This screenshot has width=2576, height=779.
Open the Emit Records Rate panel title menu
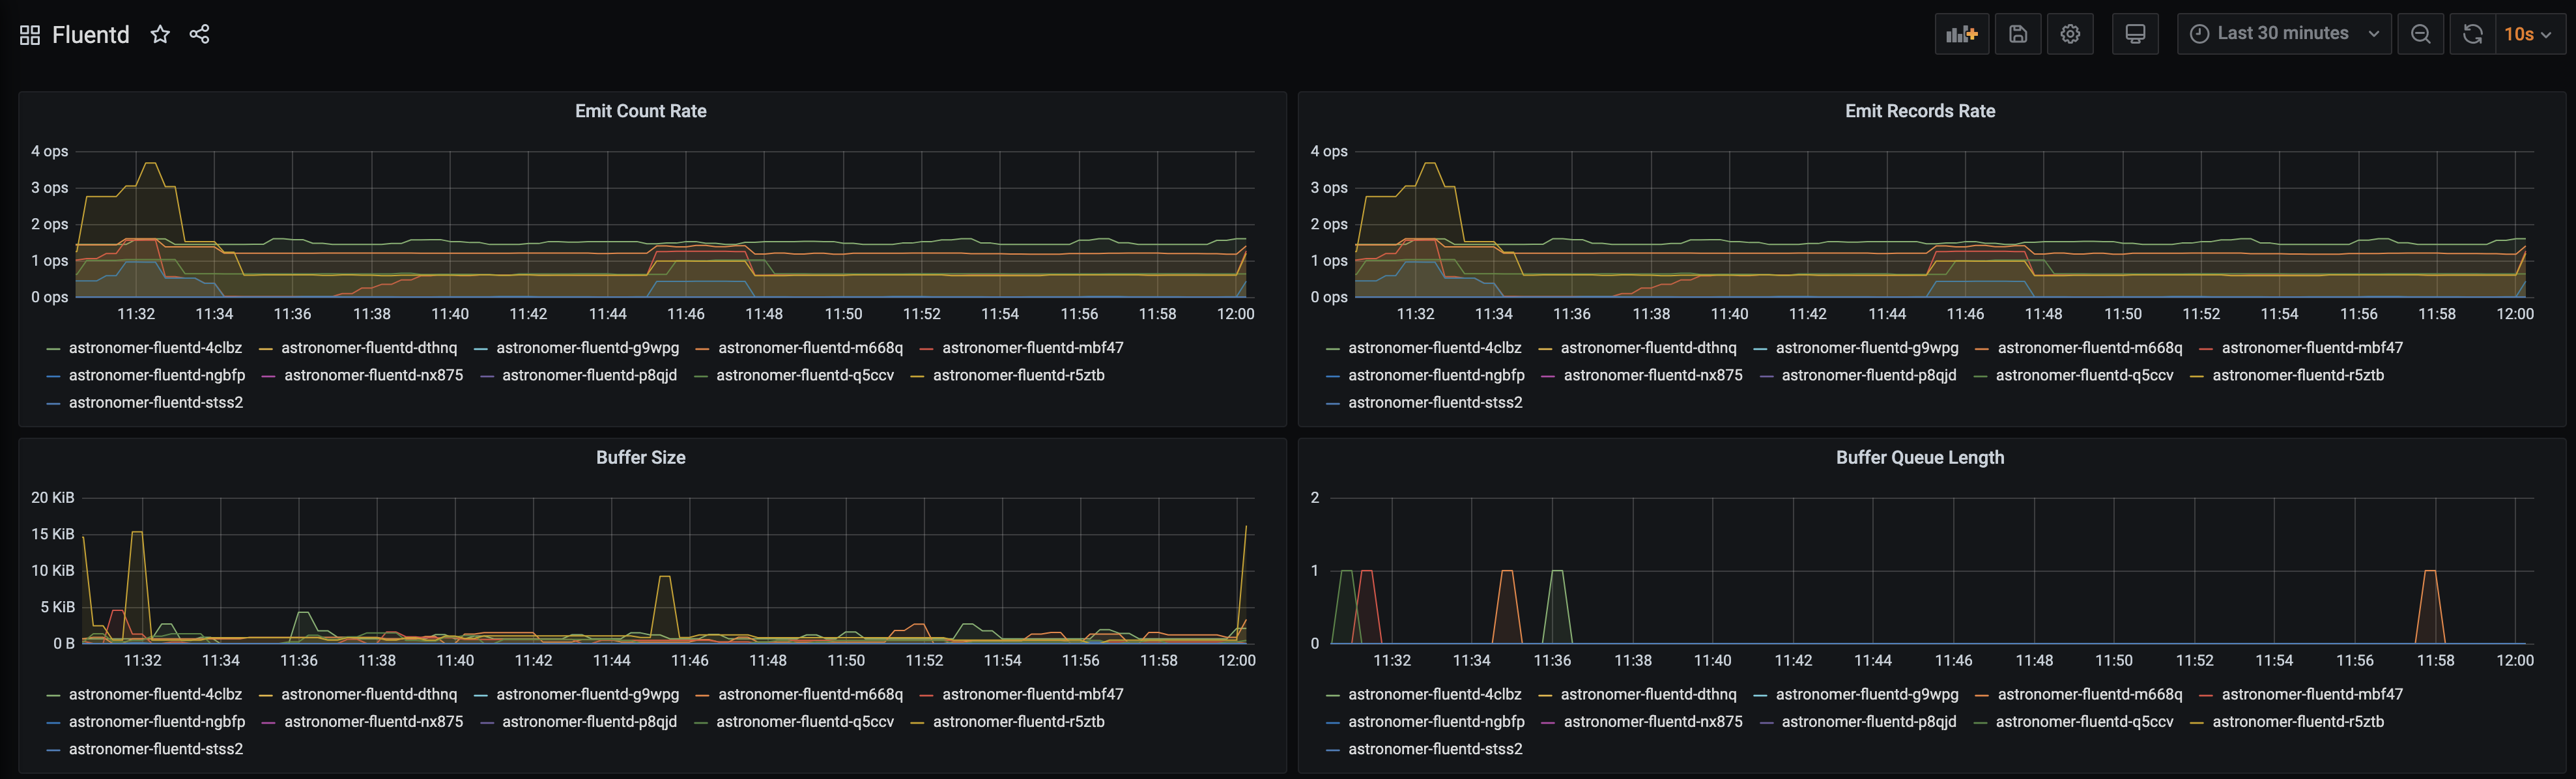point(1920,111)
